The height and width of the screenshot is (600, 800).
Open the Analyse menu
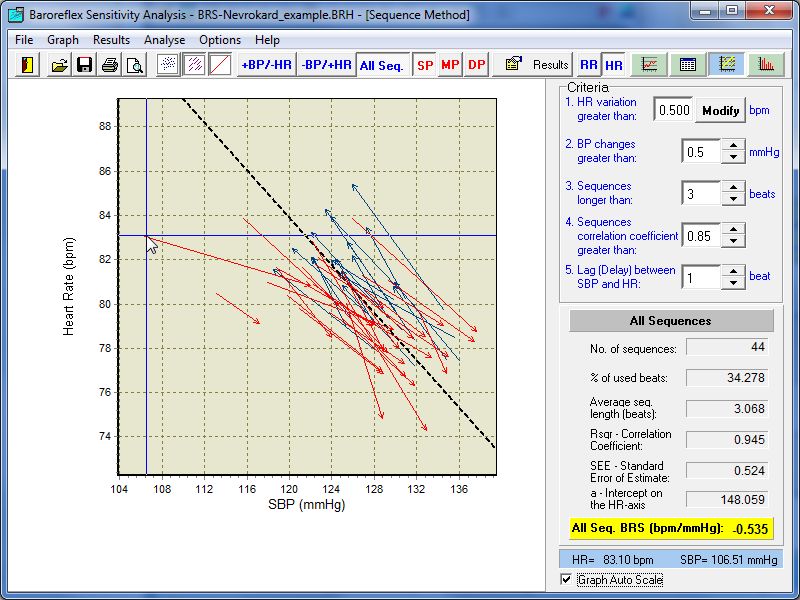point(164,40)
